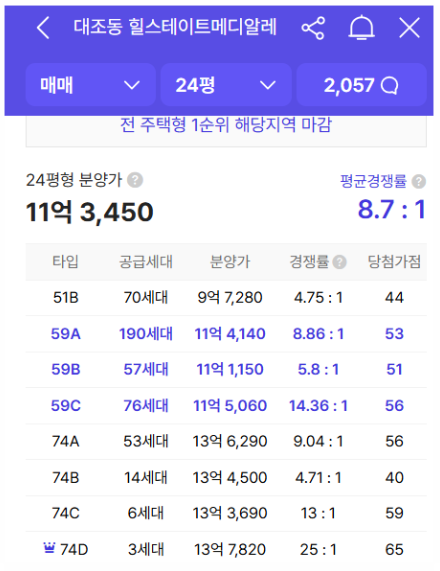
Task: Tap the winning score 59 cell
Action: (x=394, y=513)
